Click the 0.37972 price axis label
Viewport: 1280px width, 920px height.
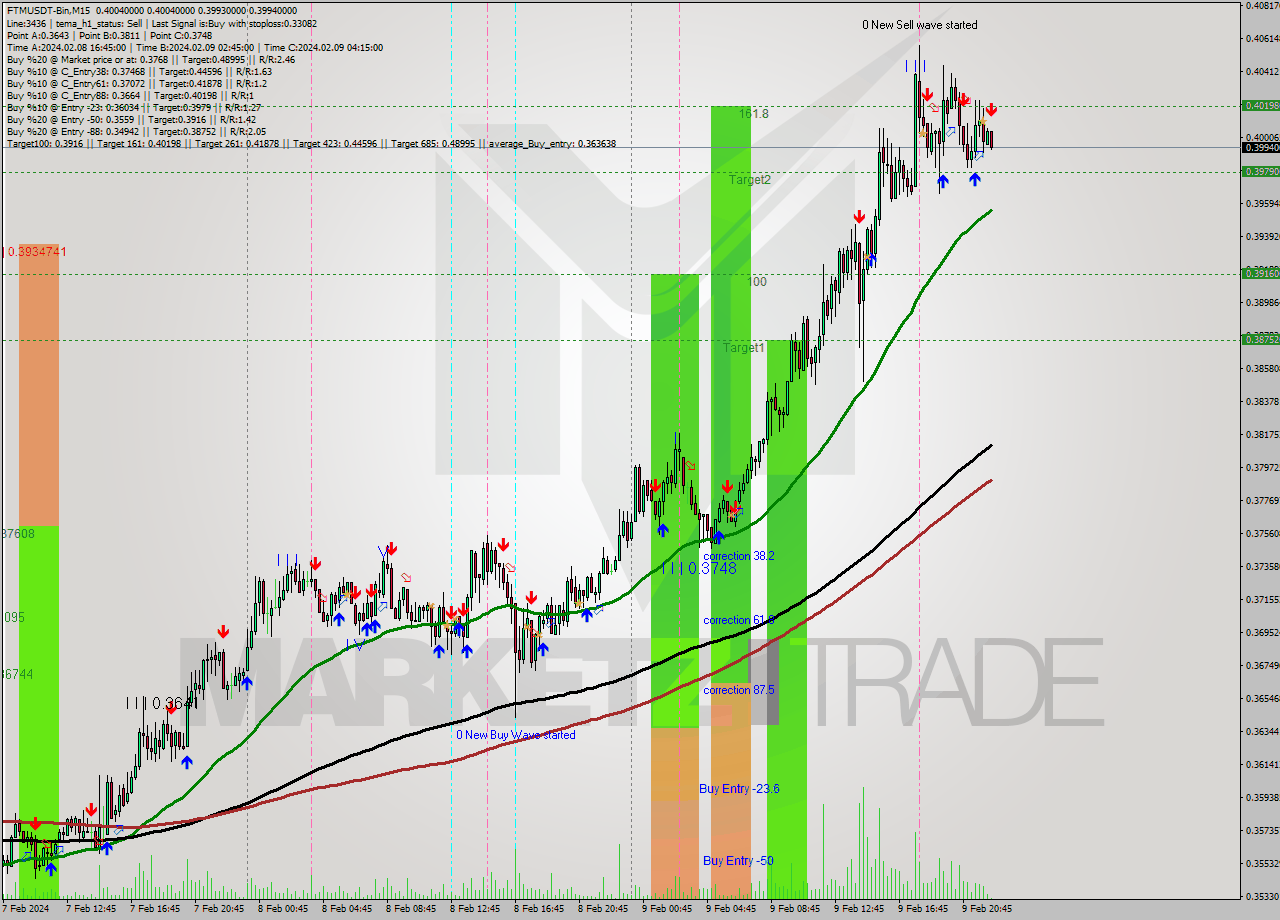1262,467
